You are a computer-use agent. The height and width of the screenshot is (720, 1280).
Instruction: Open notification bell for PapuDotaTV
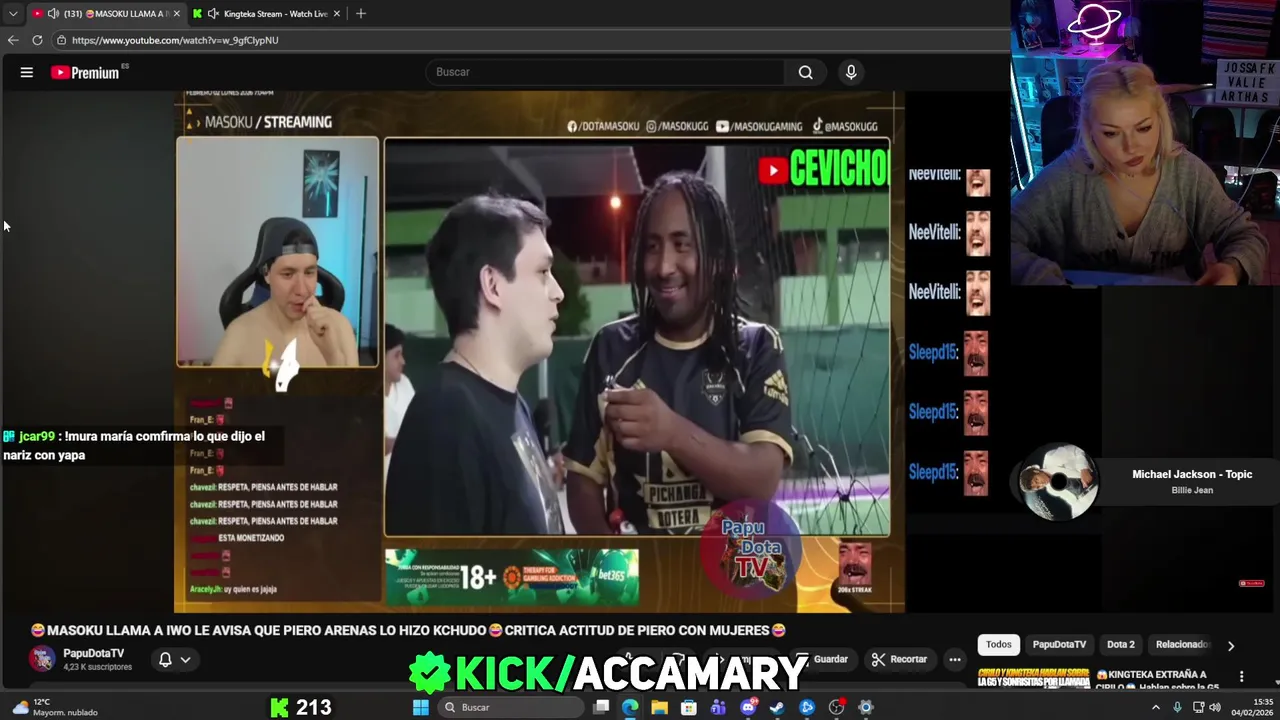tap(165, 660)
